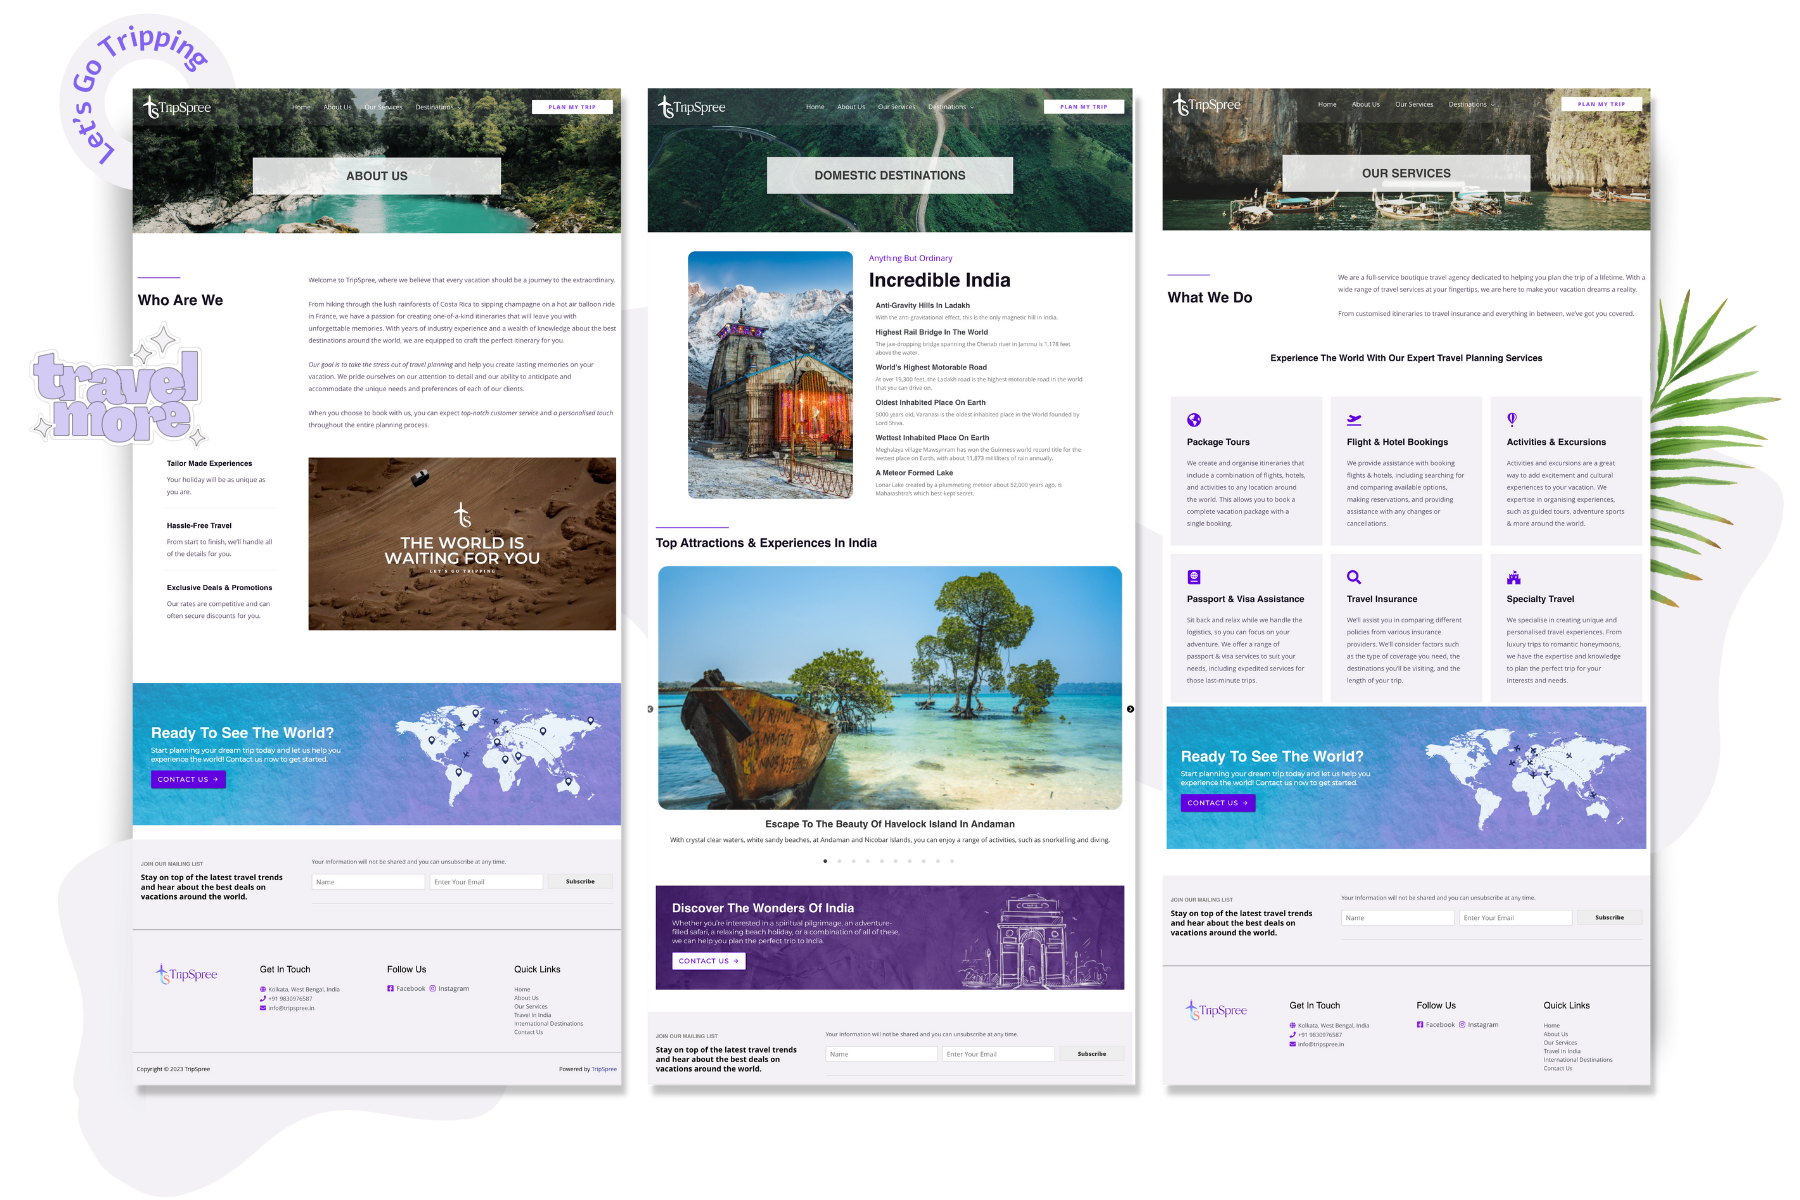This screenshot has height=1200, width=1800.
Task: Click passport icon on Passport & Visa Assistance
Action: pos(1194,577)
